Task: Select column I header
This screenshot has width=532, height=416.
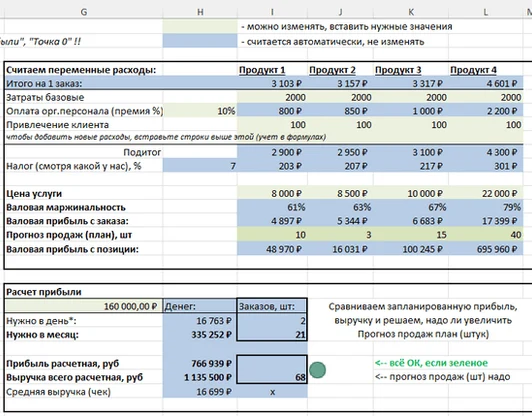Action: pyautogui.click(x=272, y=12)
